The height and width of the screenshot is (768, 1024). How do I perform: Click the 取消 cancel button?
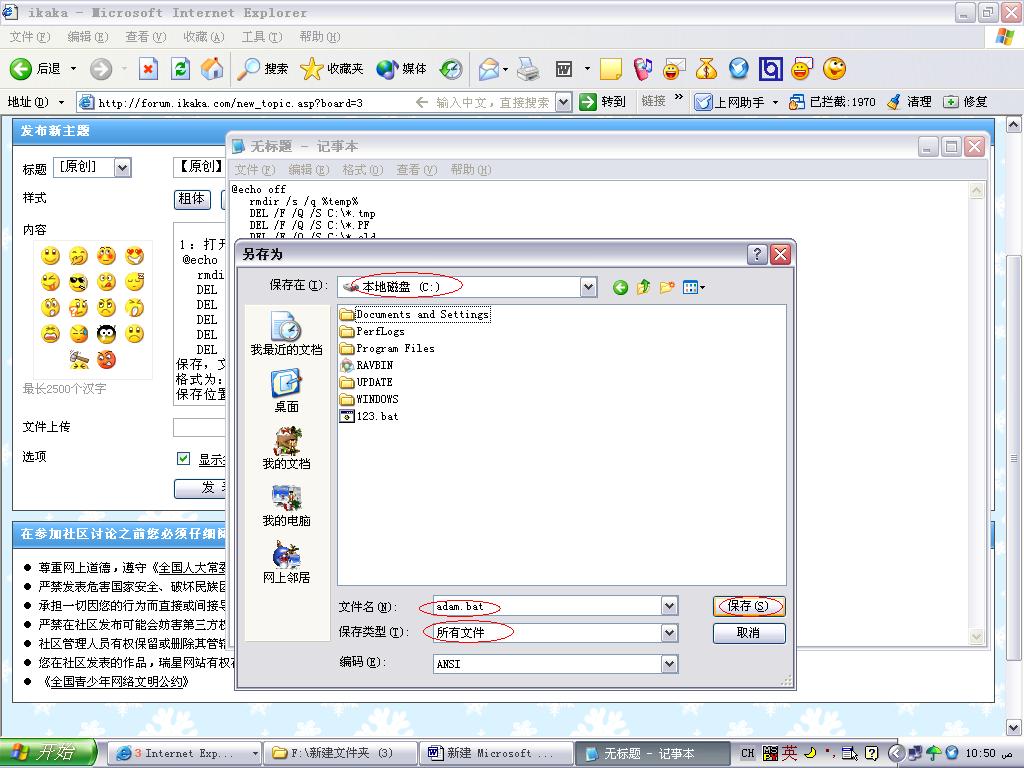[x=748, y=633]
